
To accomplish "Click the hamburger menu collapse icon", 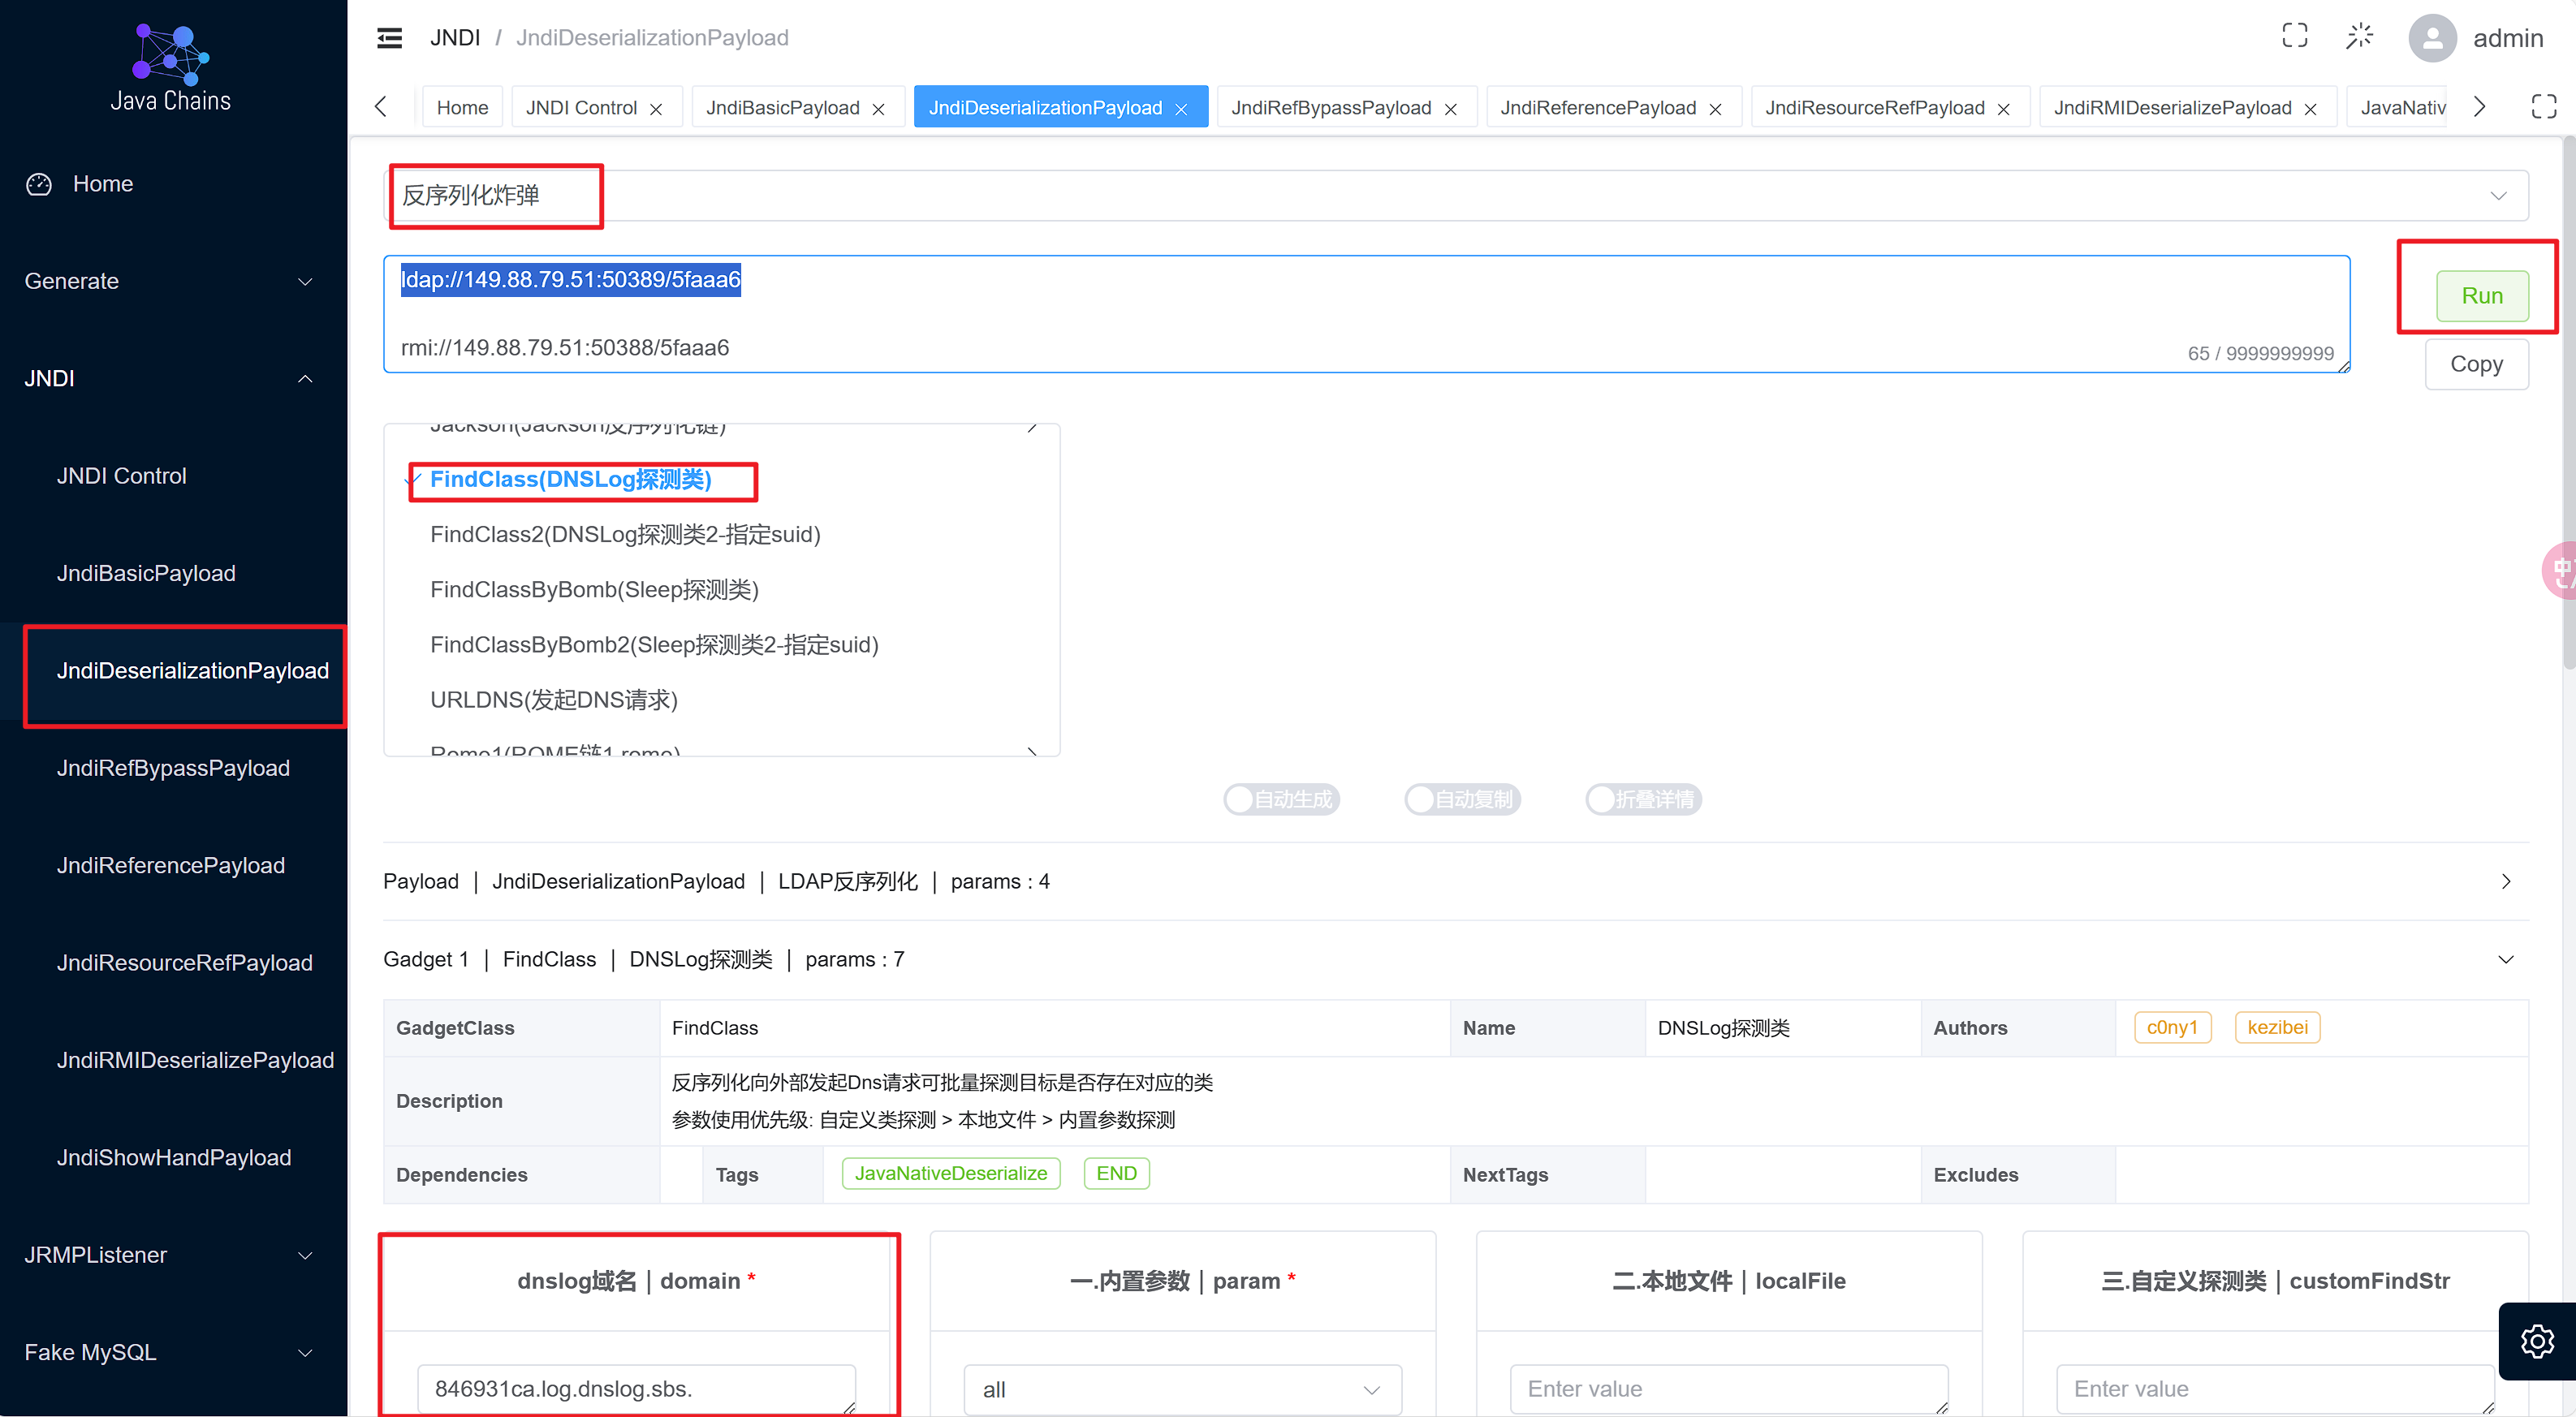I will pos(389,38).
